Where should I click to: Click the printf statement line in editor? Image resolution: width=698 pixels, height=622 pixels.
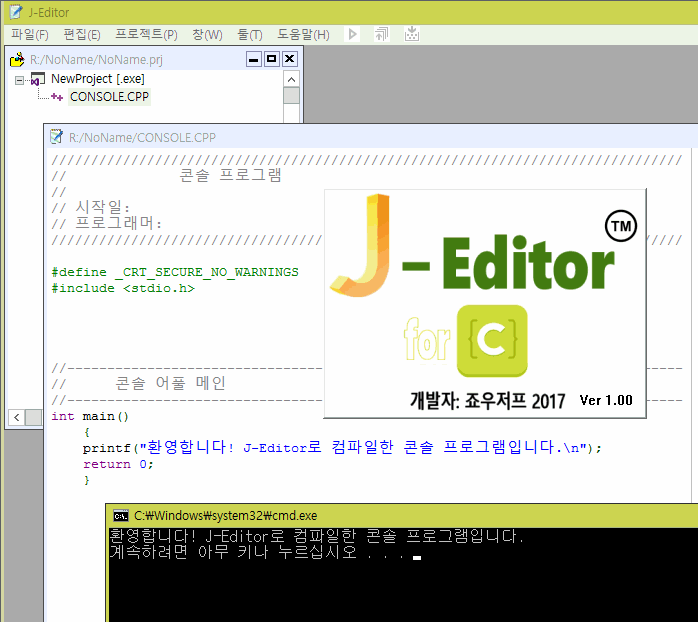click(x=342, y=447)
